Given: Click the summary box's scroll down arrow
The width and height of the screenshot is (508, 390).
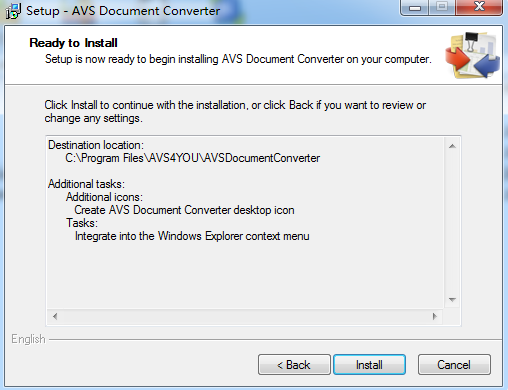Looking at the screenshot, I should [x=452, y=300].
